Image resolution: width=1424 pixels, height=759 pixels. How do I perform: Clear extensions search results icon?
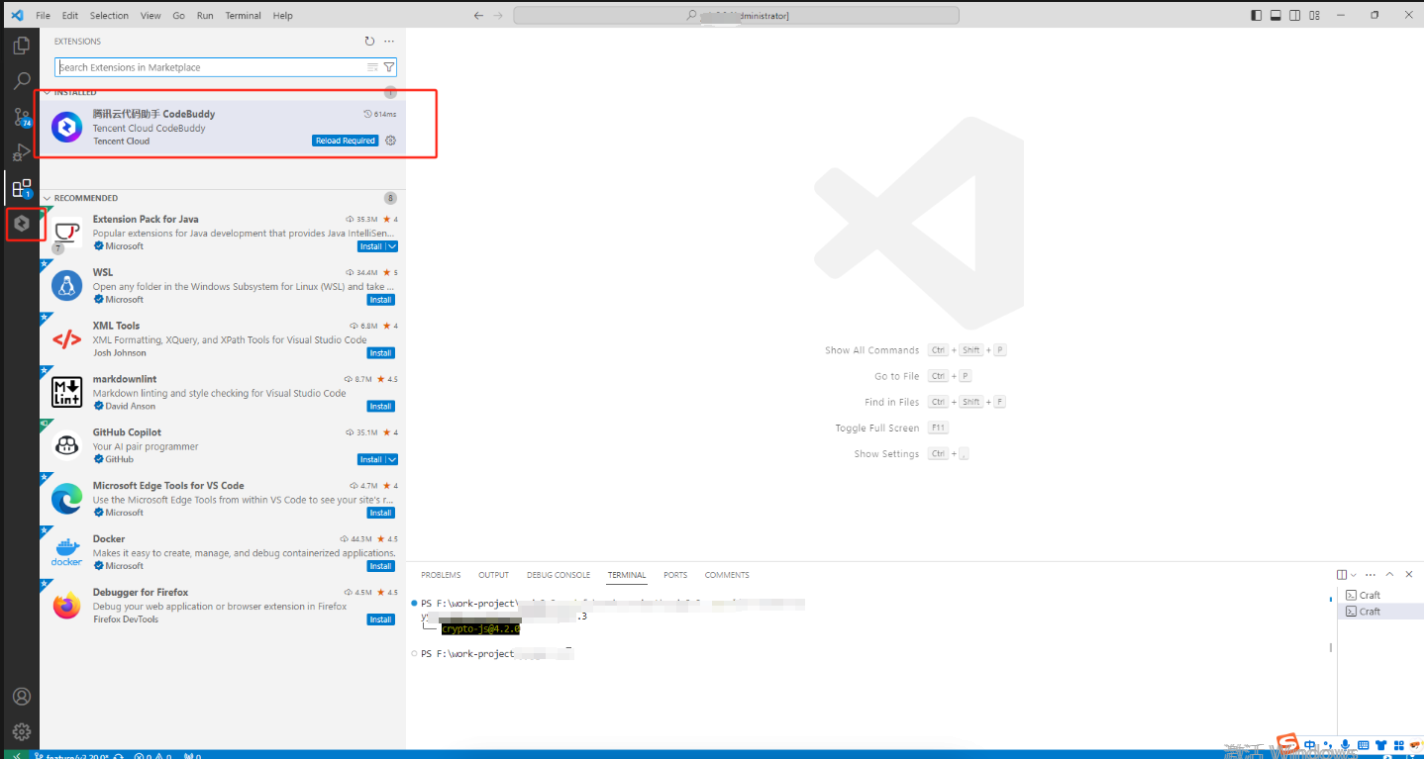[373, 67]
